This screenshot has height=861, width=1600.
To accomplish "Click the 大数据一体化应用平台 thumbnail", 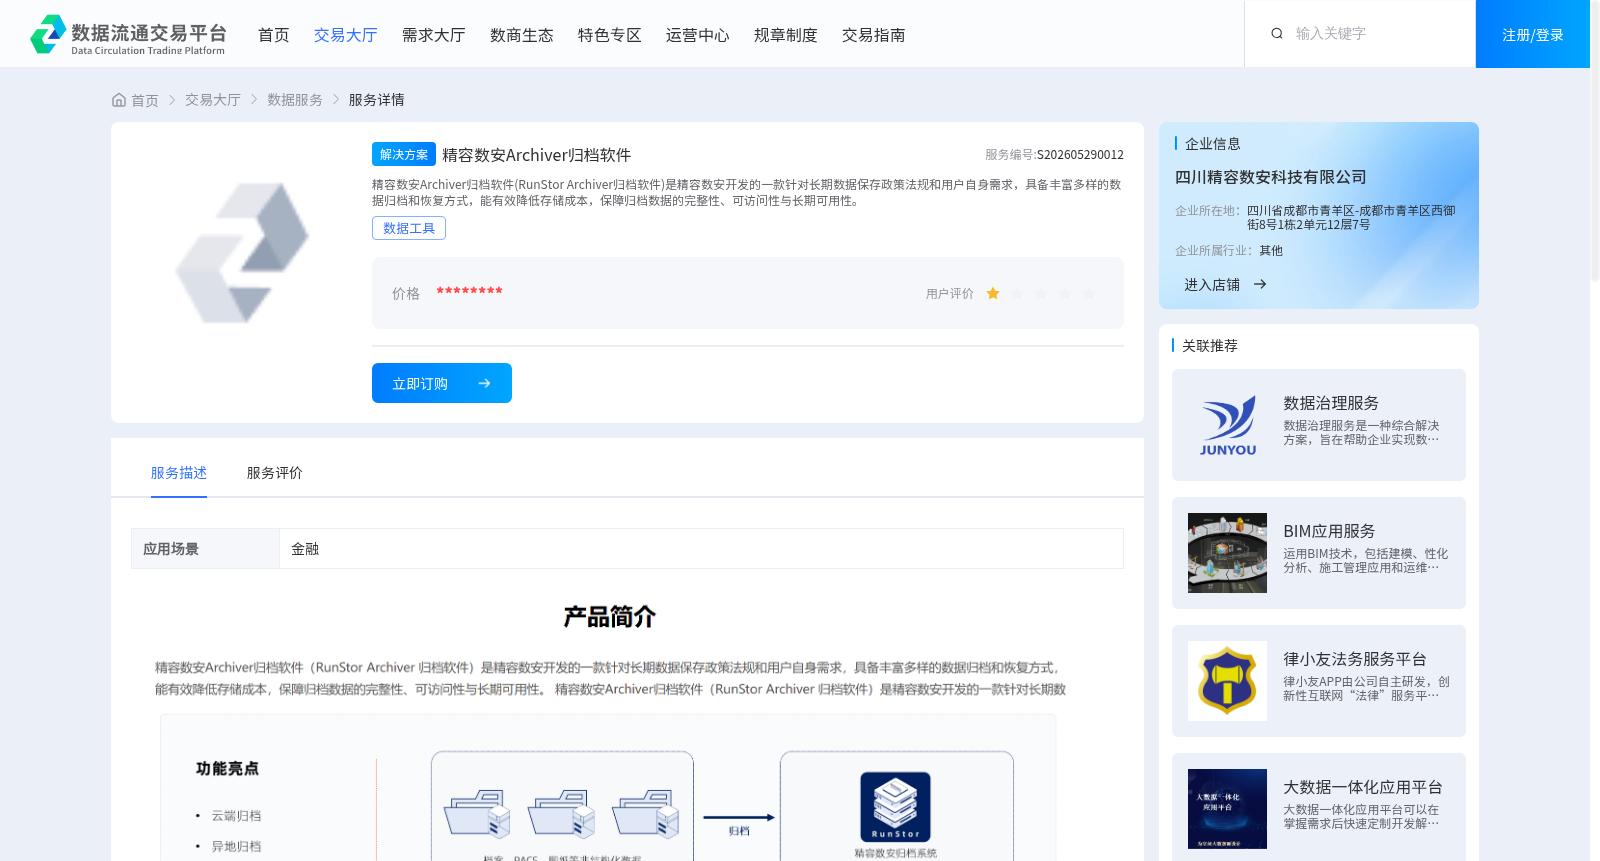I will coord(1228,809).
